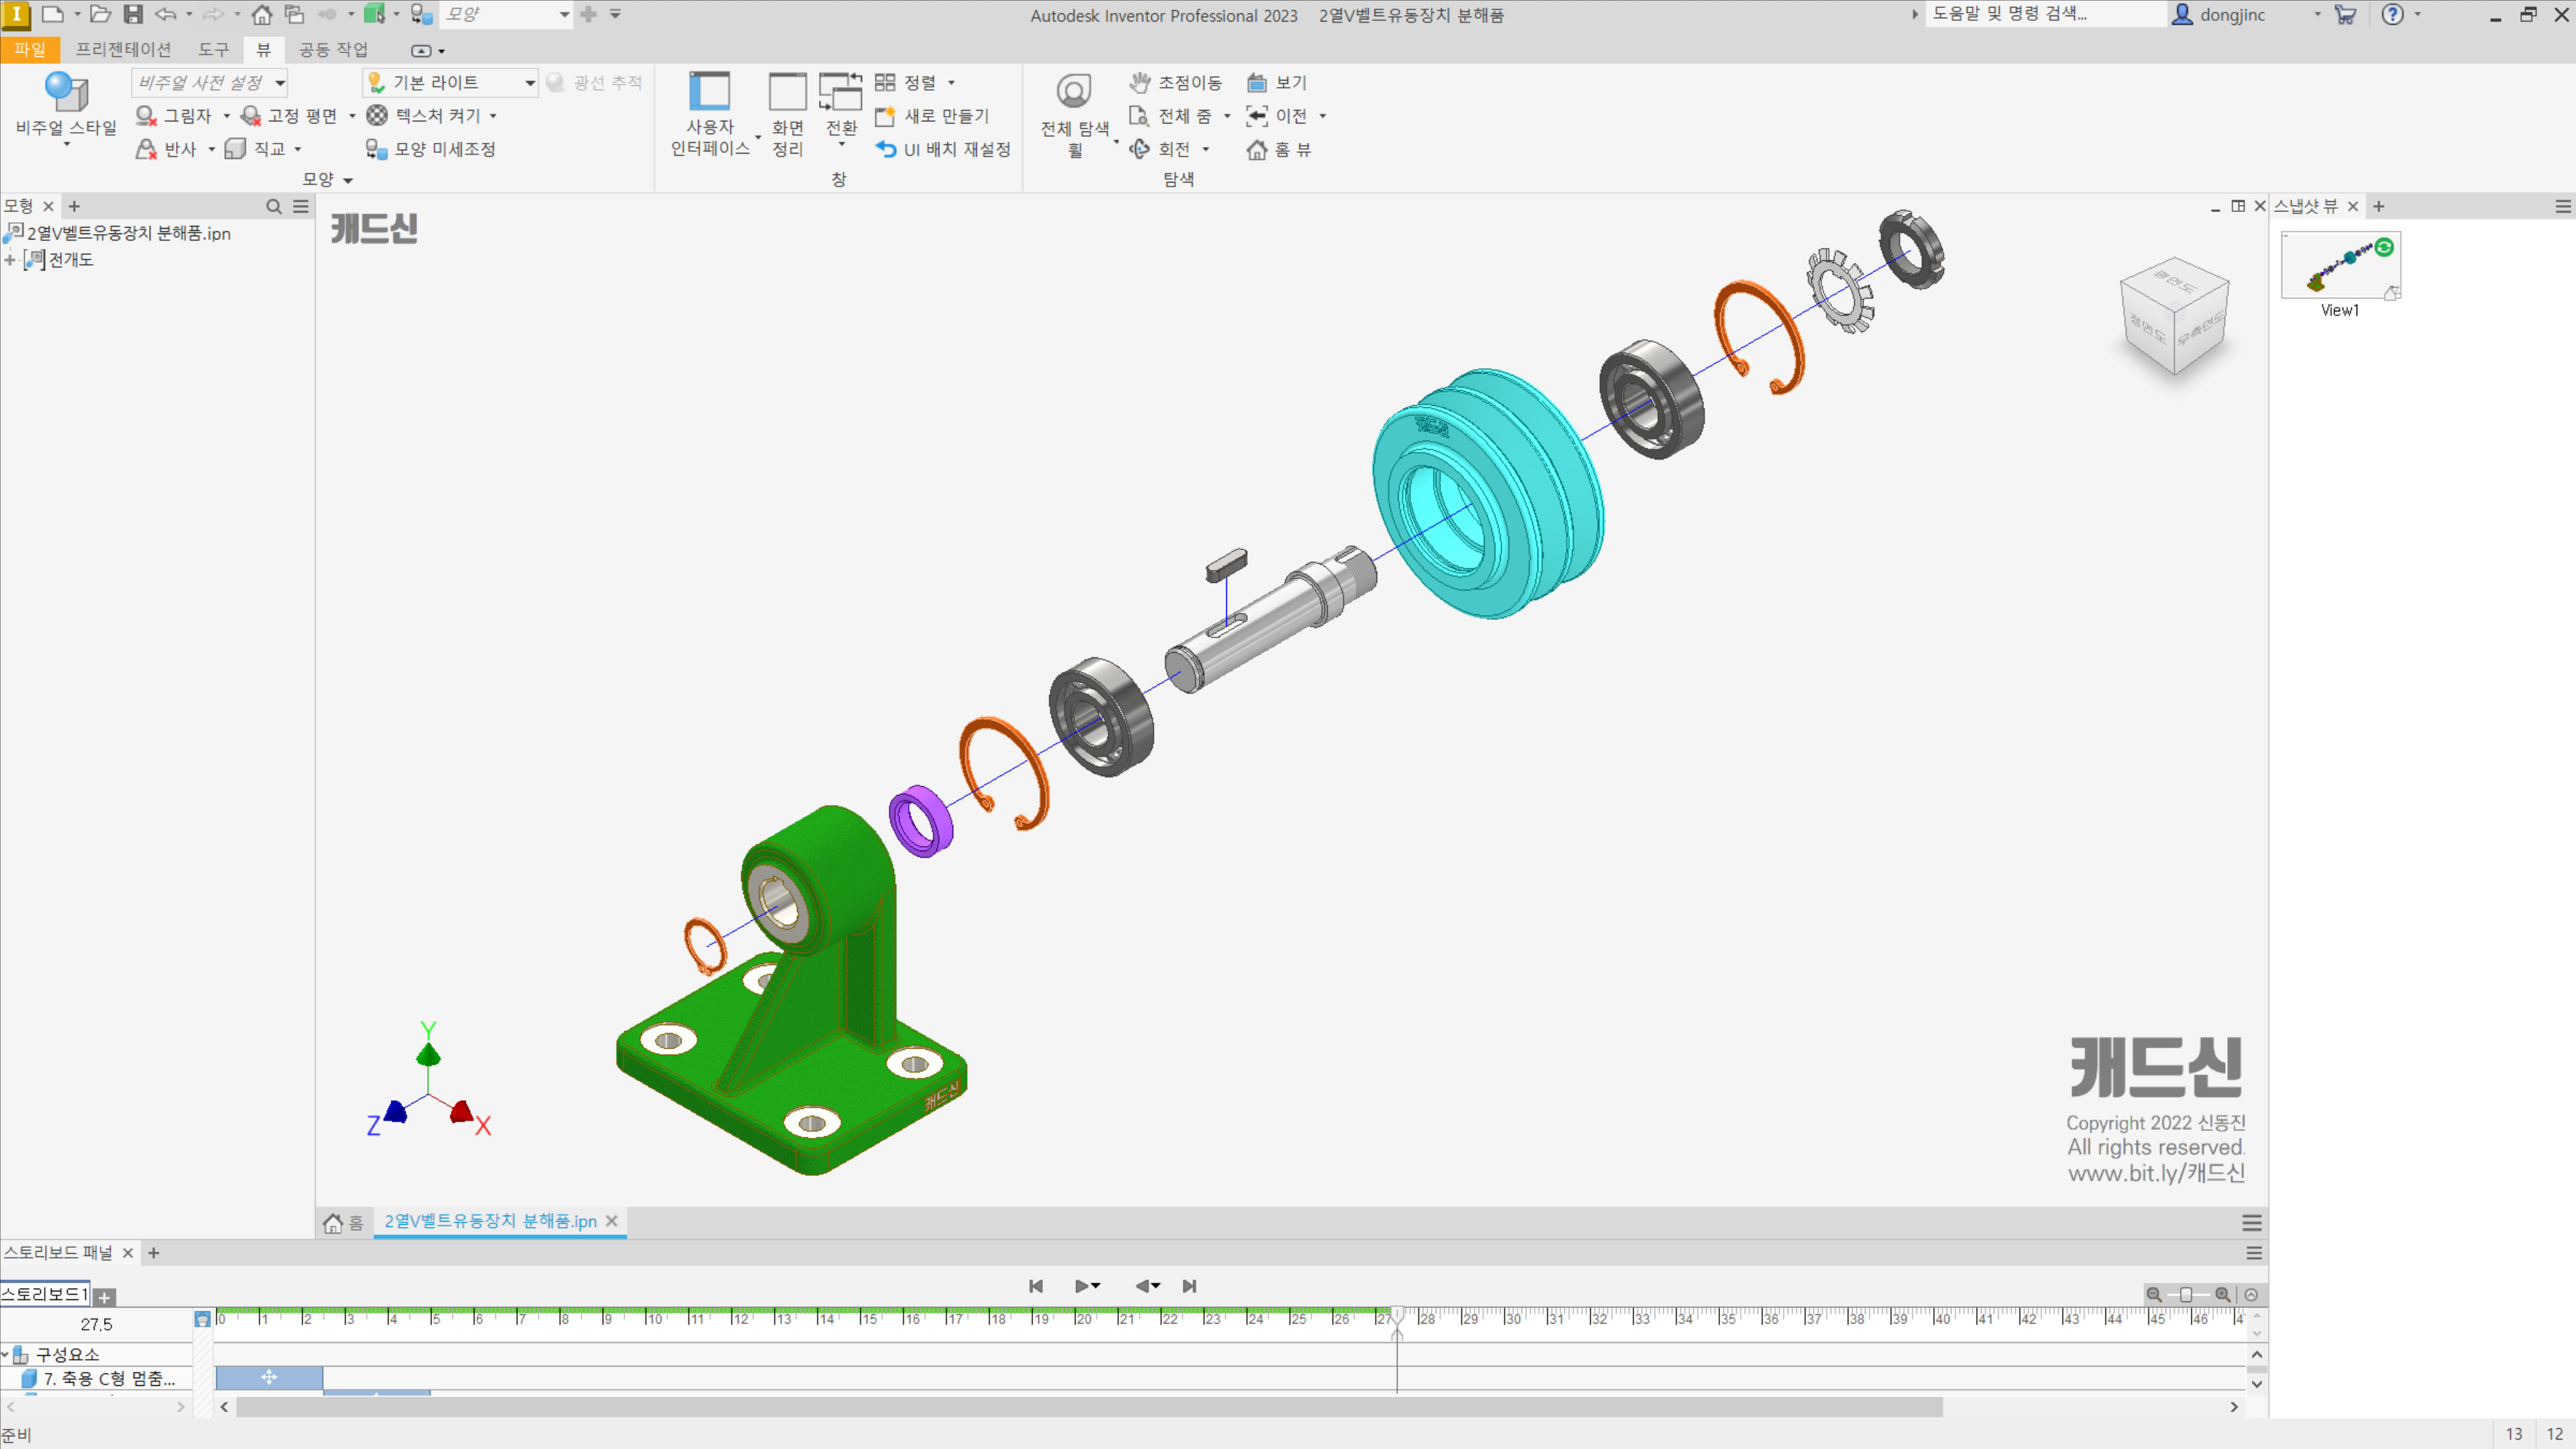Toggle Textures On (텍스처 켜기)
2576x1449 pixels.
424,116
